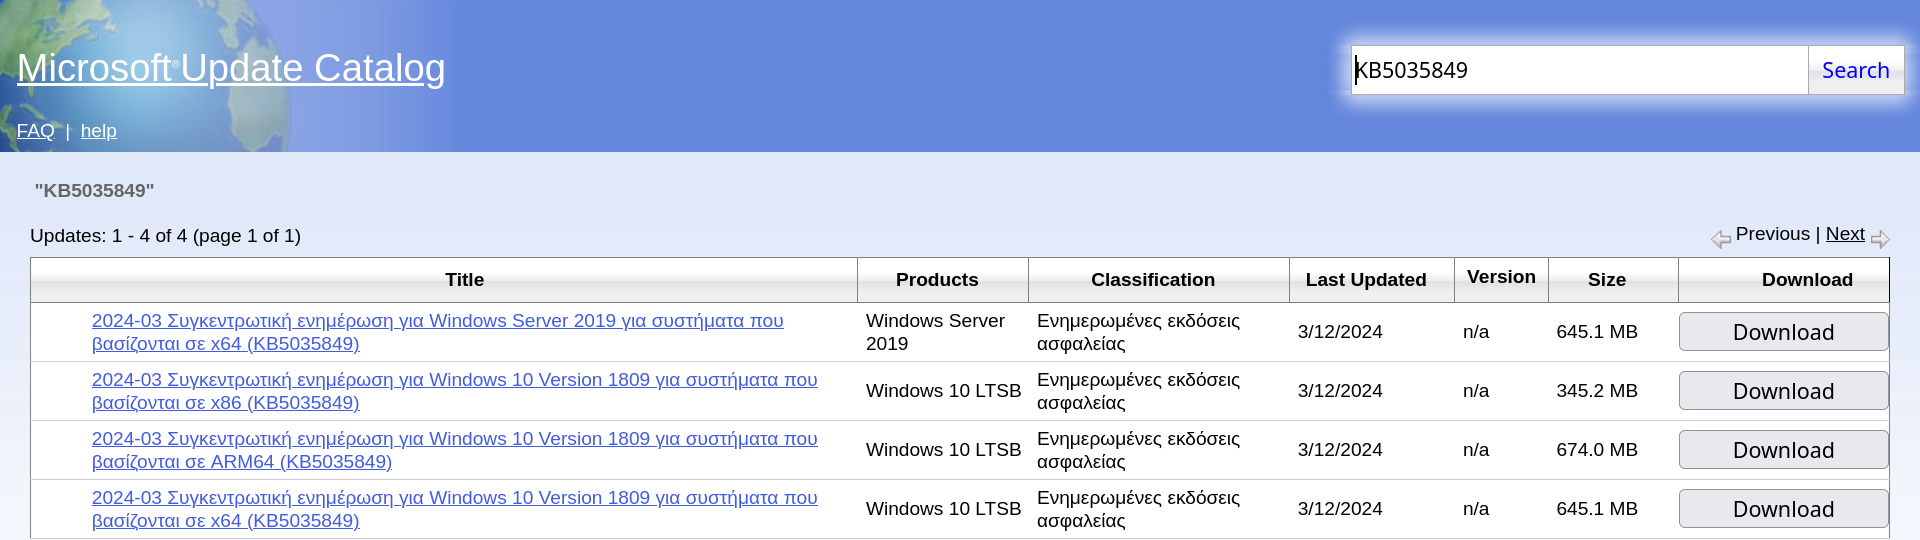Click the Search button
The width and height of the screenshot is (1920, 540).
tap(1856, 70)
